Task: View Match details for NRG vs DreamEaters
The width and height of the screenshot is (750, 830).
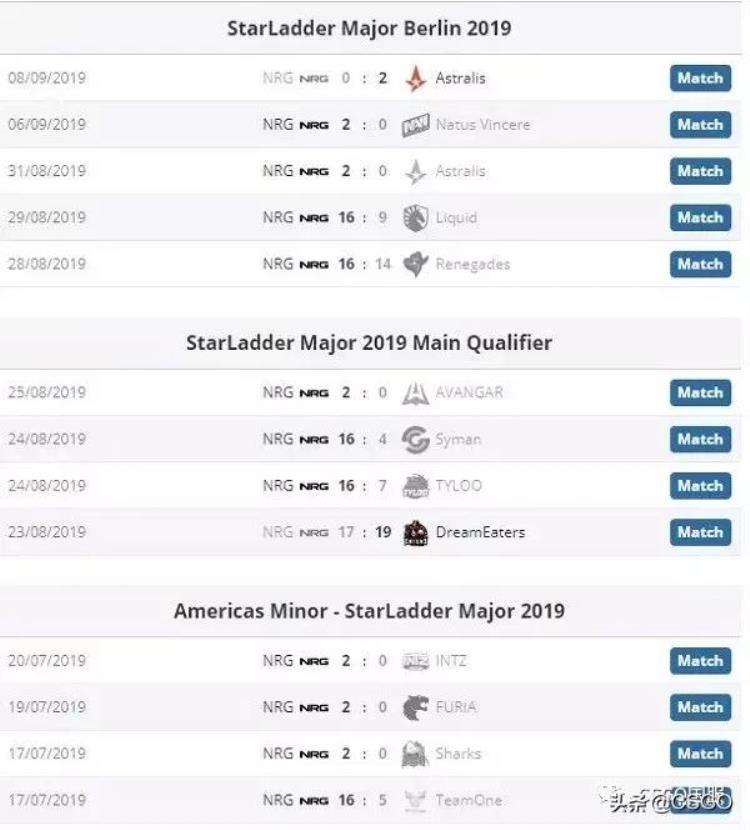Action: 700,533
